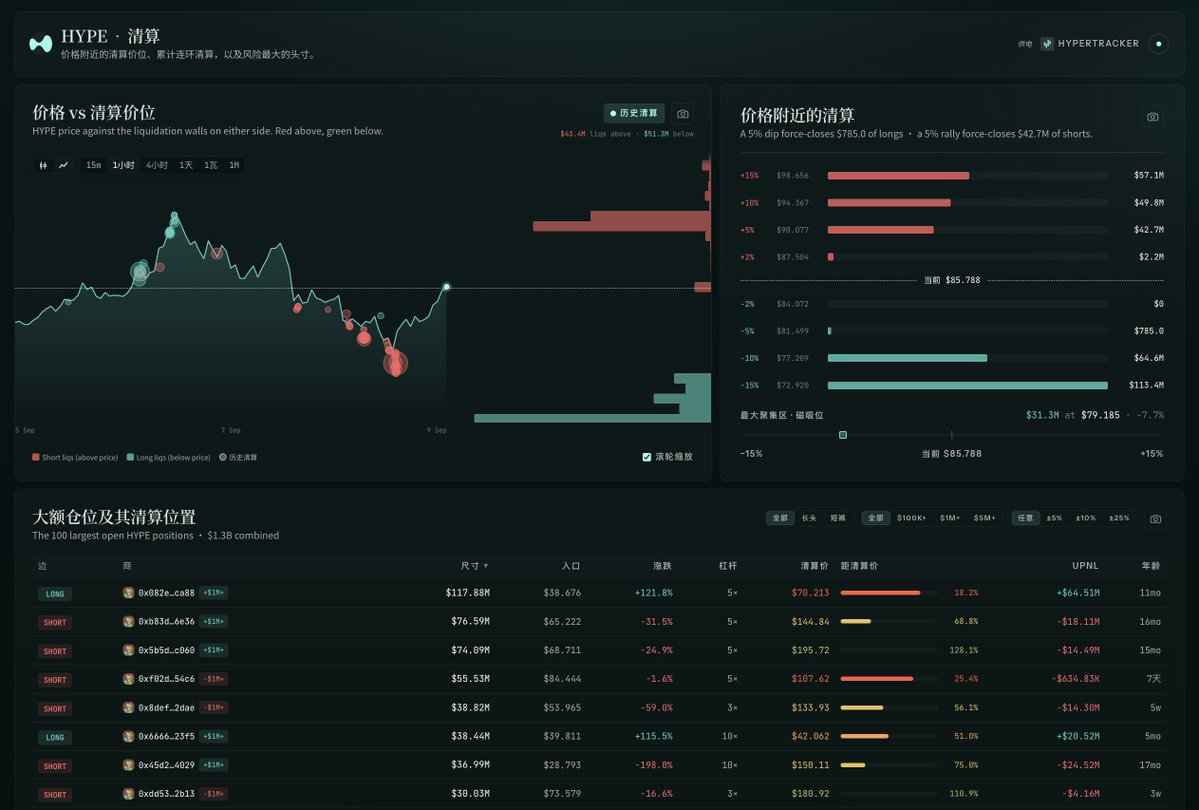Select the 1瓦 timeframe
This screenshot has height=810, width=1199.
click(210, 165)
